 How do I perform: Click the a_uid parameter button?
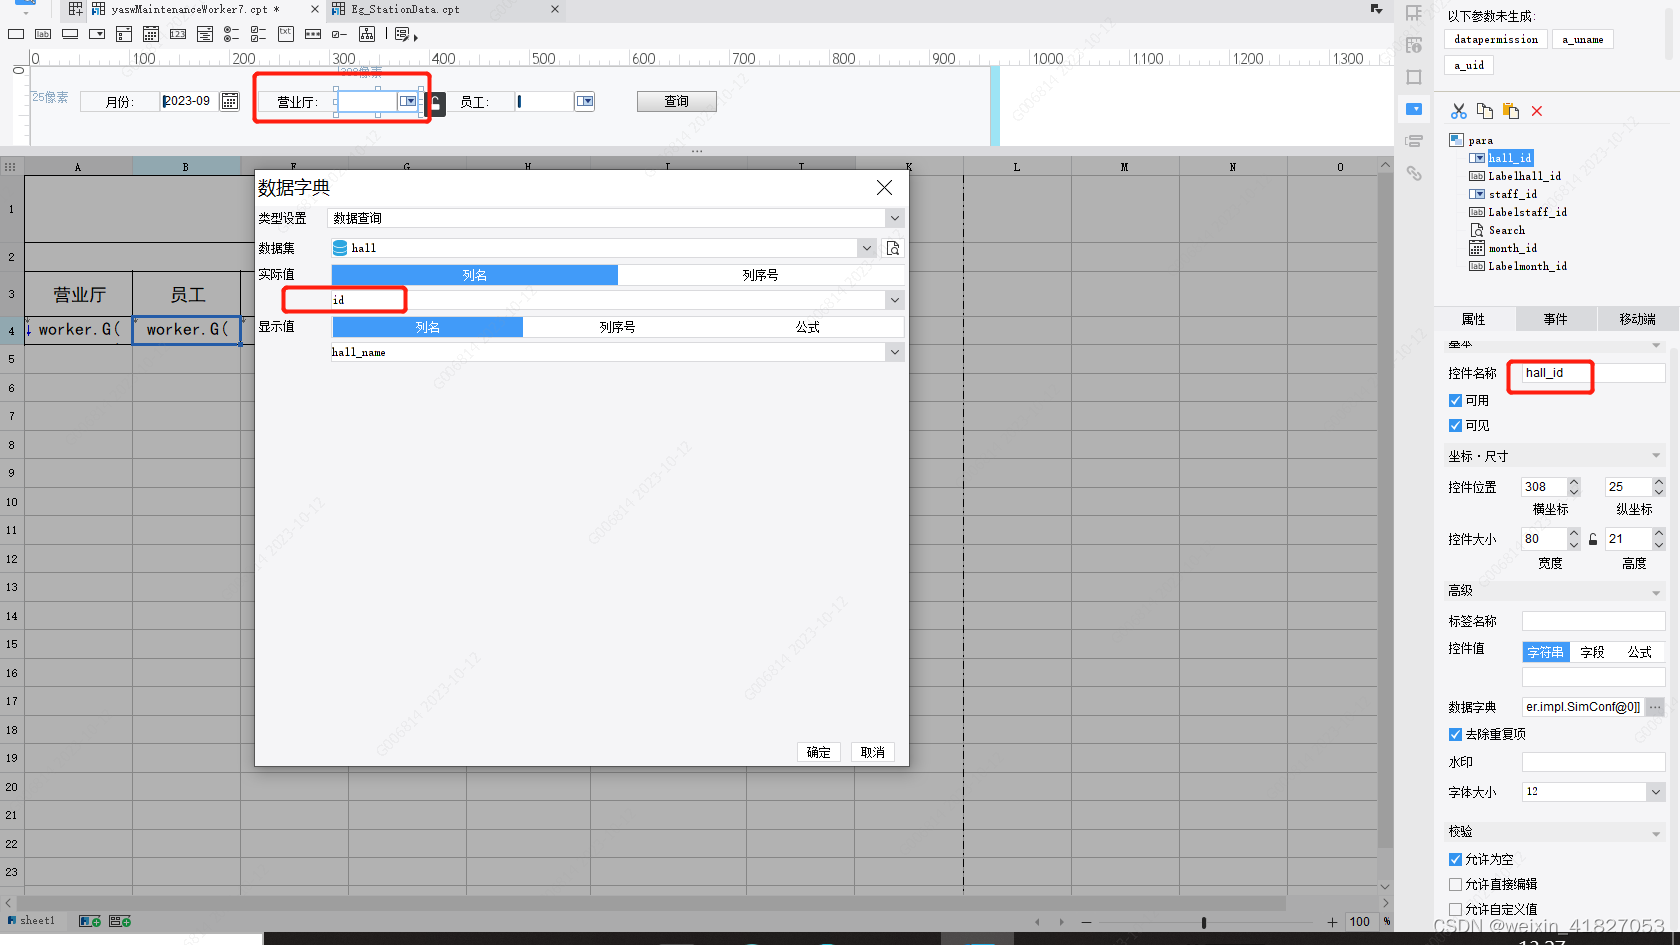1469,65
